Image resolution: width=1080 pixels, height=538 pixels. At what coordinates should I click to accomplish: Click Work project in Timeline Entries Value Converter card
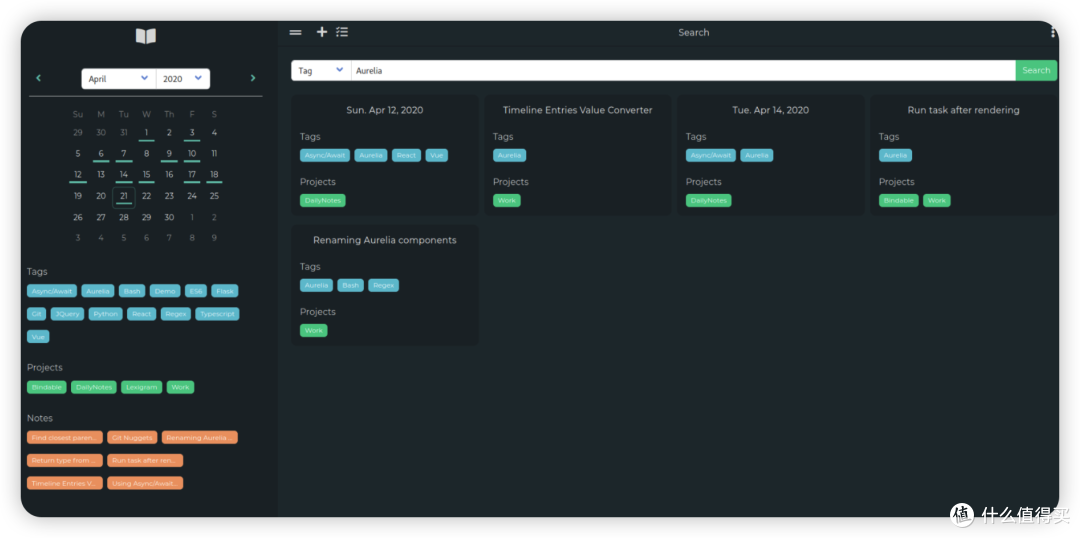(507, 200)
